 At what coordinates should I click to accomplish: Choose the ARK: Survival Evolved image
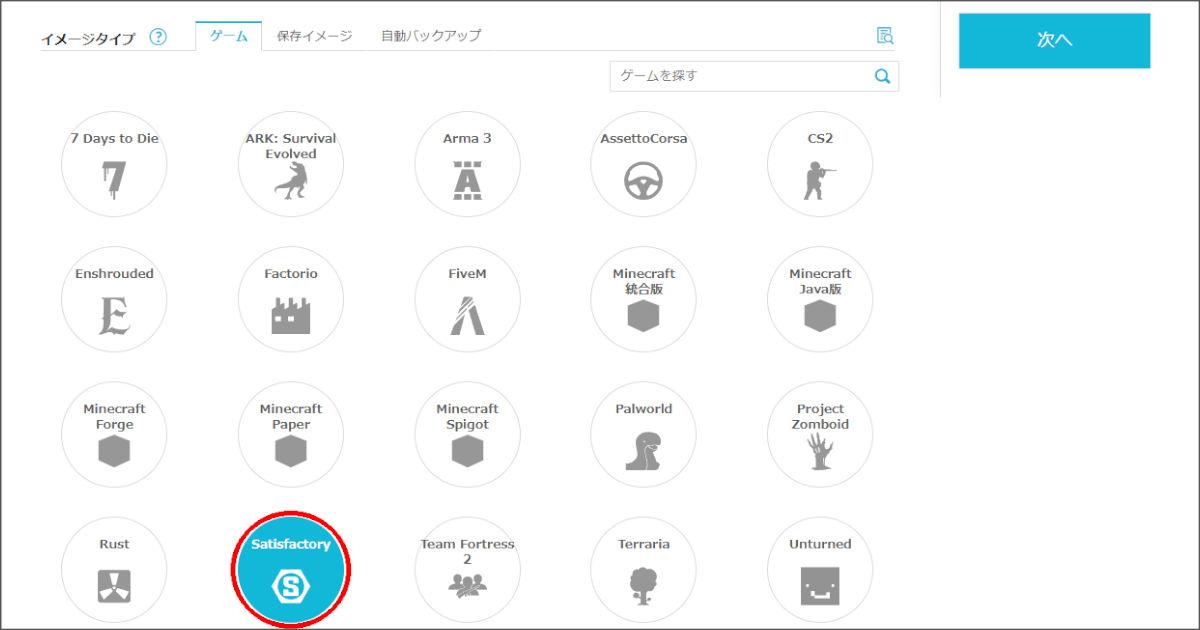(x=291, y=164)
